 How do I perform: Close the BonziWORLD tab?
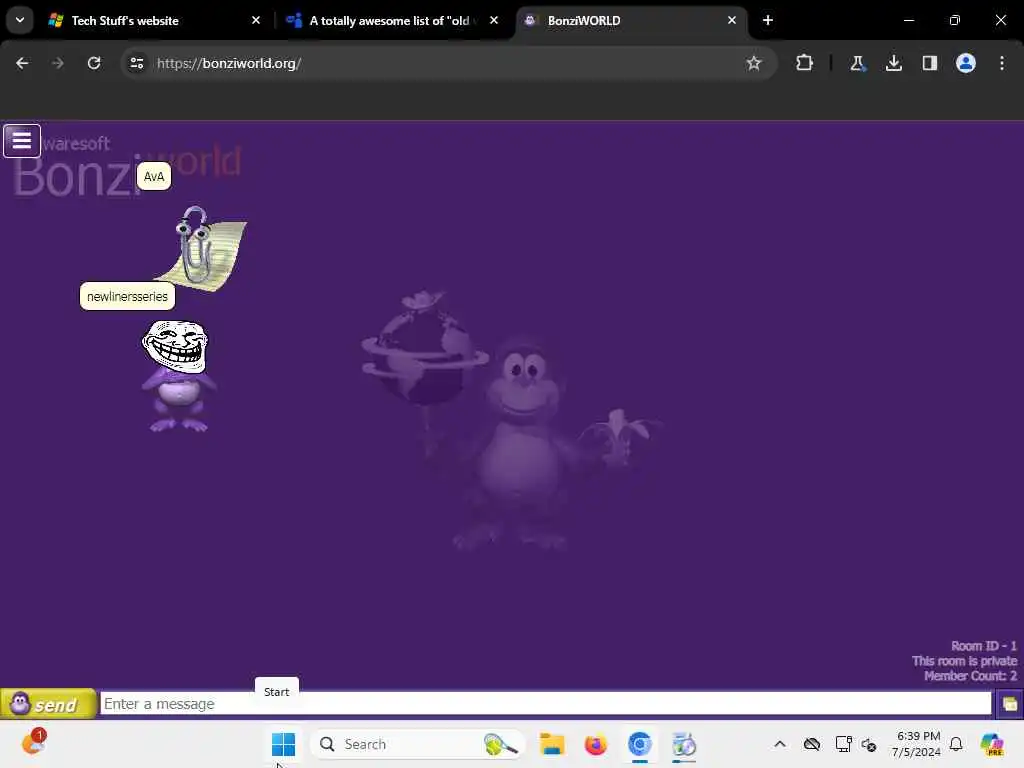pos(731,20)
